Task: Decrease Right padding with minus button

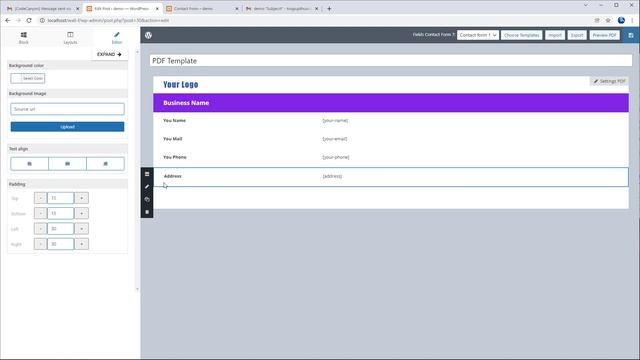Action: point(40,244)
